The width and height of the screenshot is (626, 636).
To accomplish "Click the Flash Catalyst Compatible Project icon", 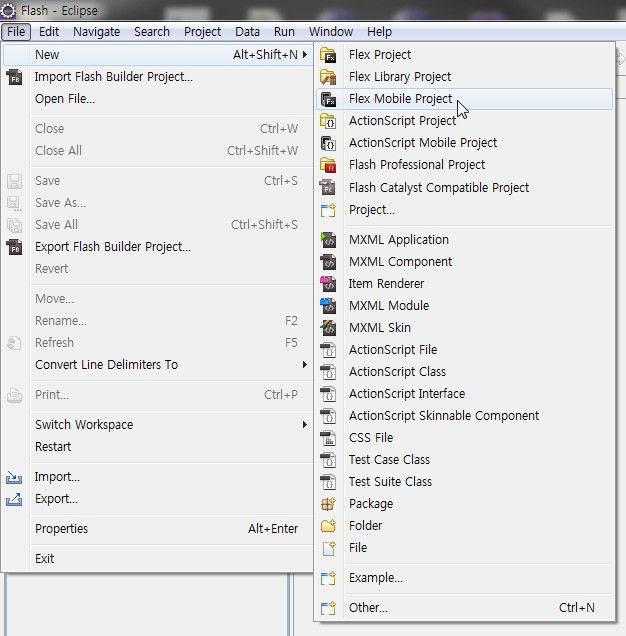I will click(328, 187).
